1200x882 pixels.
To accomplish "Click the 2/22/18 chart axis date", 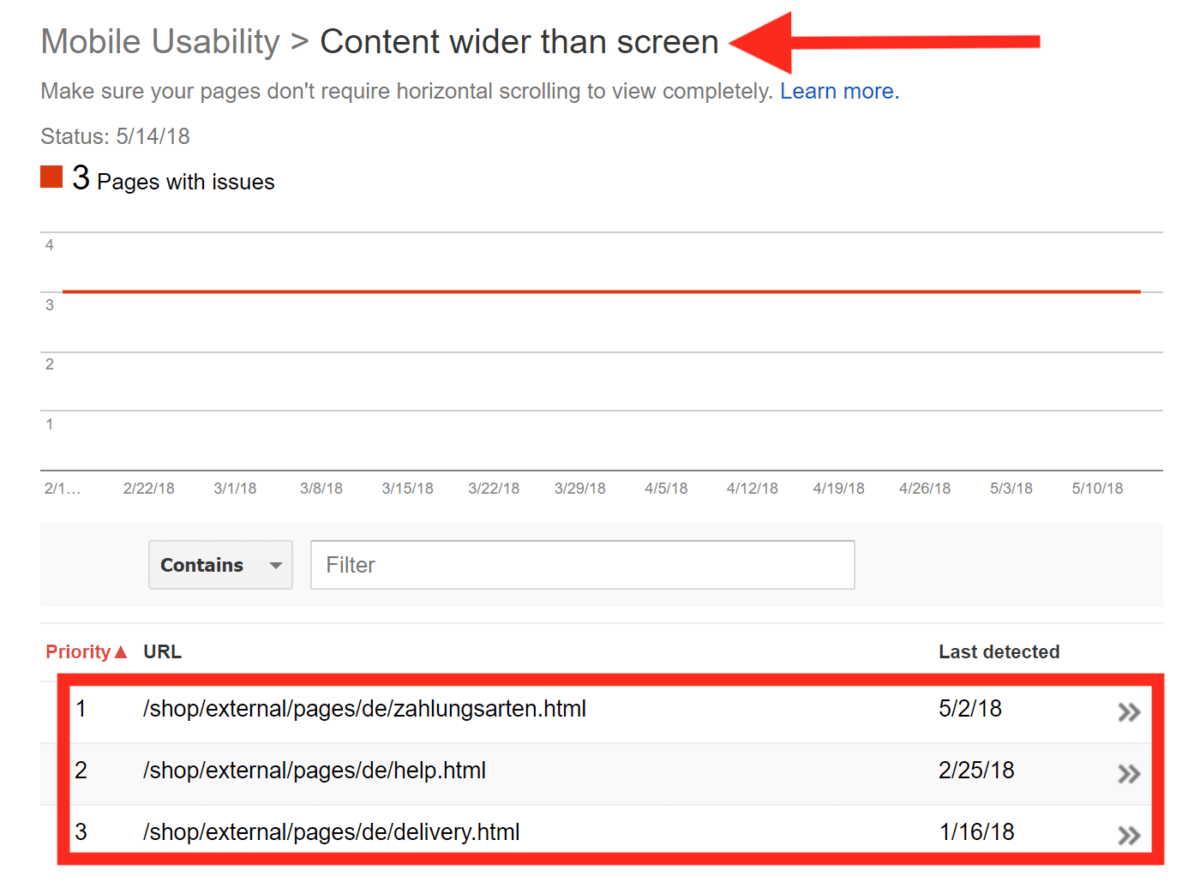I will pos(149,489).
